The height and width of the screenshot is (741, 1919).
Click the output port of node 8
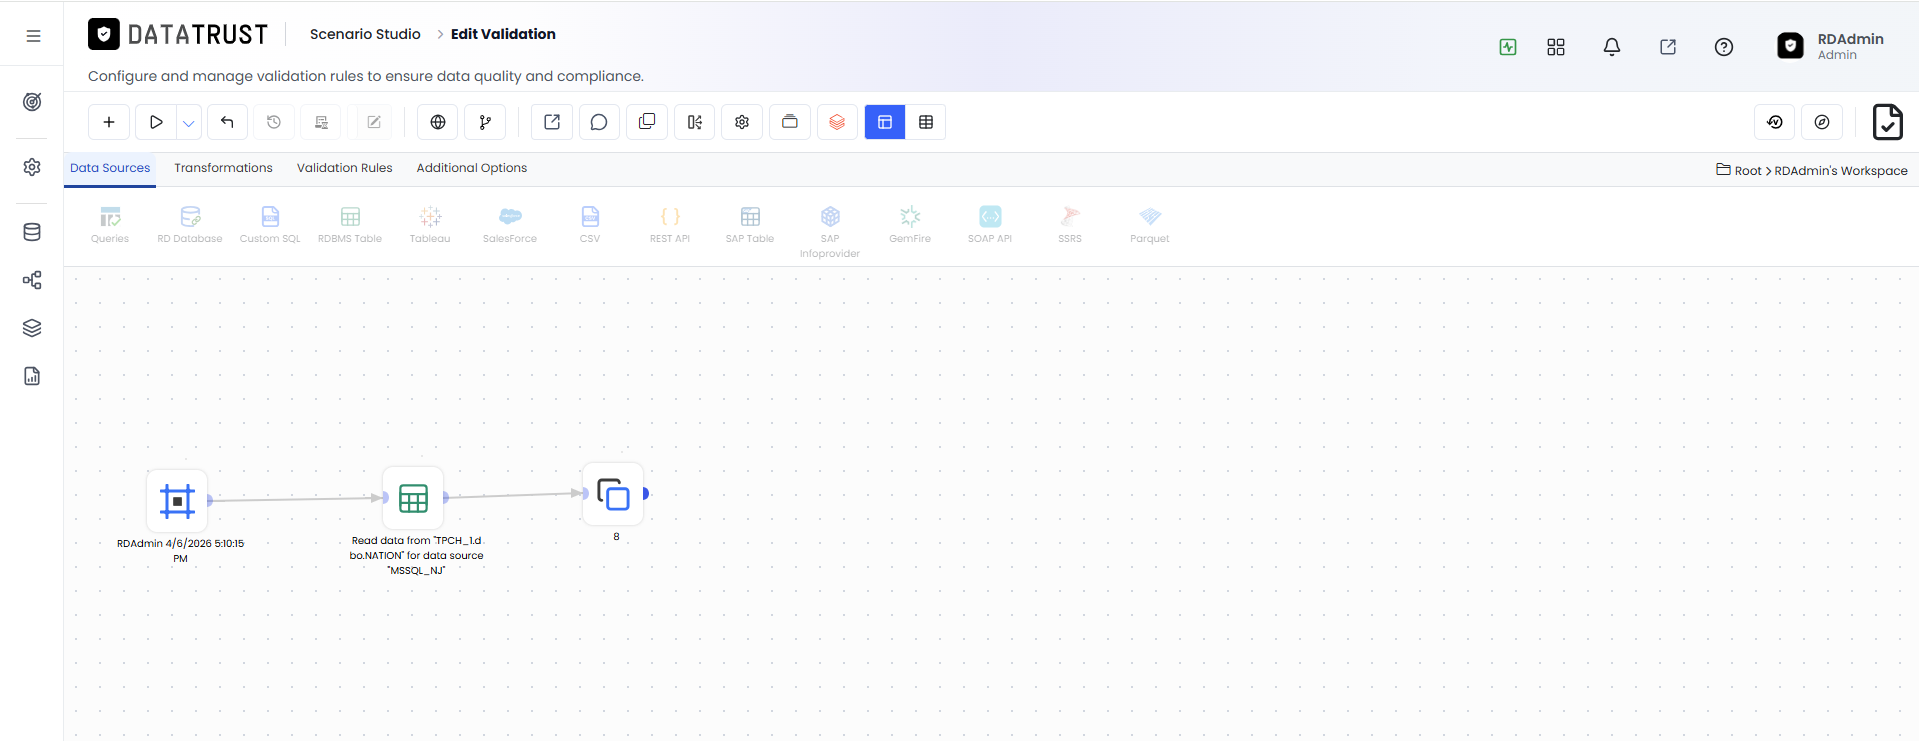tap(647, 494)
